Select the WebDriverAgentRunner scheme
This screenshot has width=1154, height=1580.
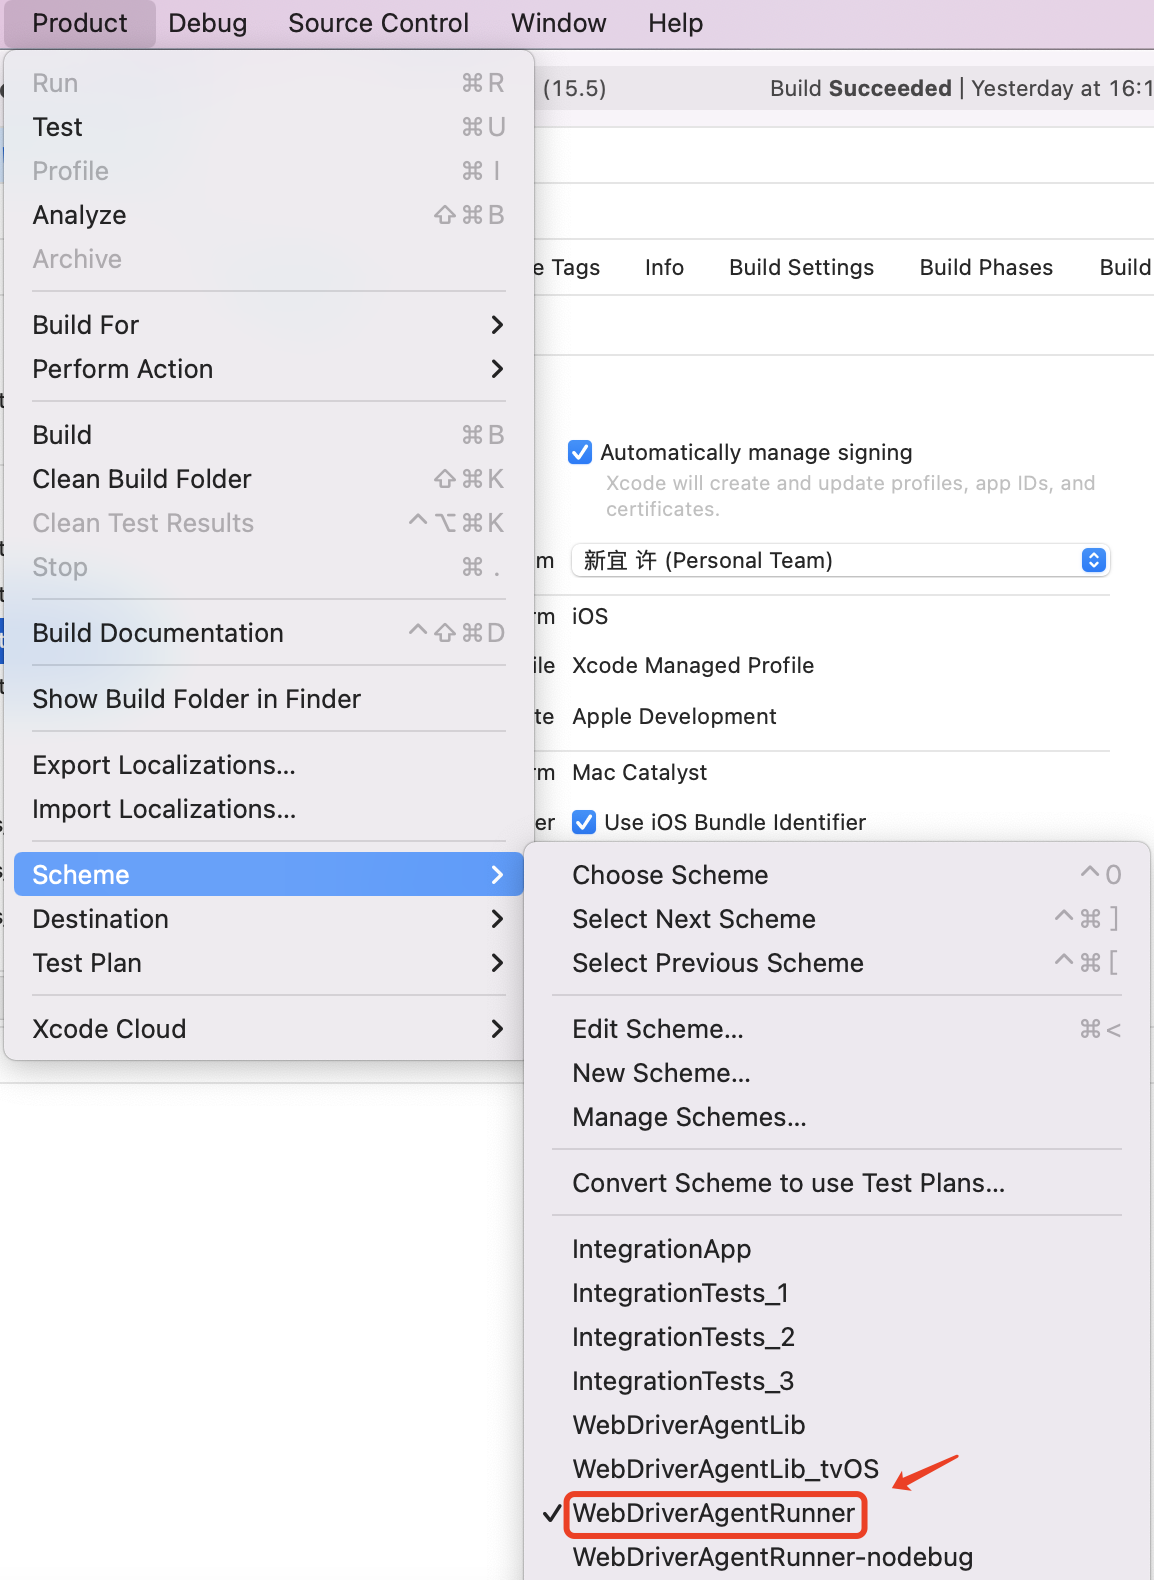(714, 1513)
